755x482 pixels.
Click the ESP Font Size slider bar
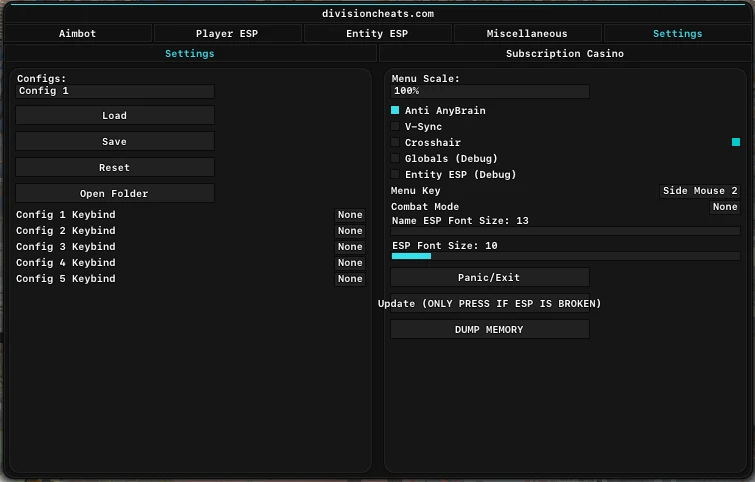[x=565, y=256]
